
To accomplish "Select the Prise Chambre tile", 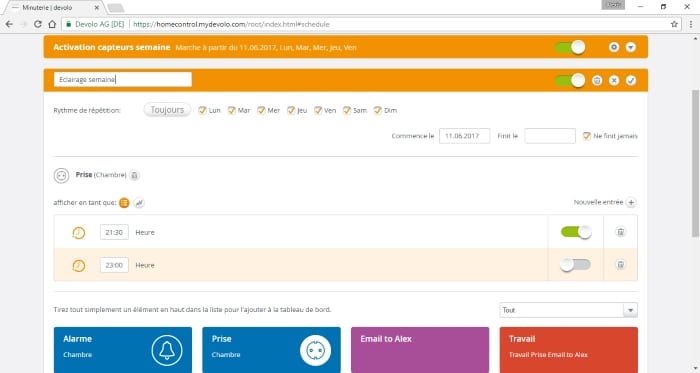I will (x=271, y=350).
